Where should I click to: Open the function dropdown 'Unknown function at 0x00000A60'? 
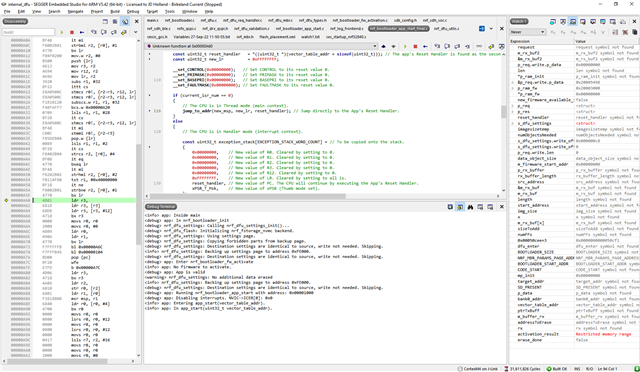pyautogui.click(x=261, y=47)
